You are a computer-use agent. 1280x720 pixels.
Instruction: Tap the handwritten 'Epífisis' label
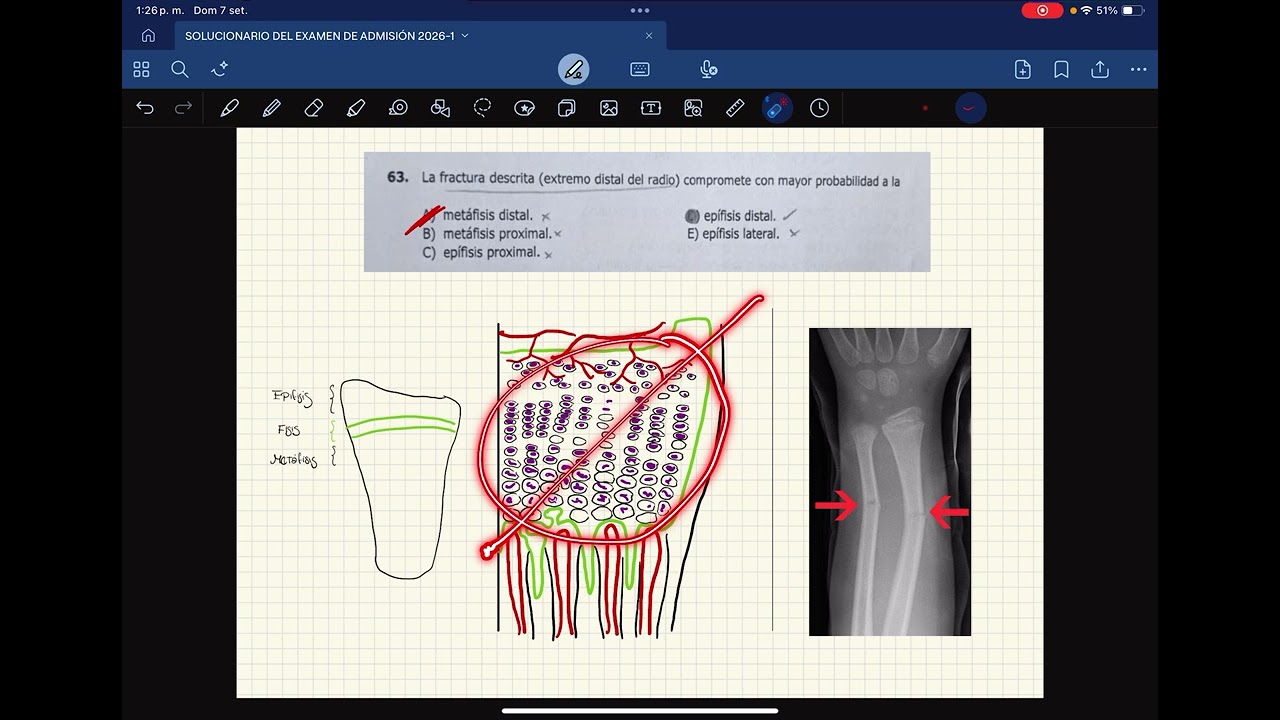(292, 398)
